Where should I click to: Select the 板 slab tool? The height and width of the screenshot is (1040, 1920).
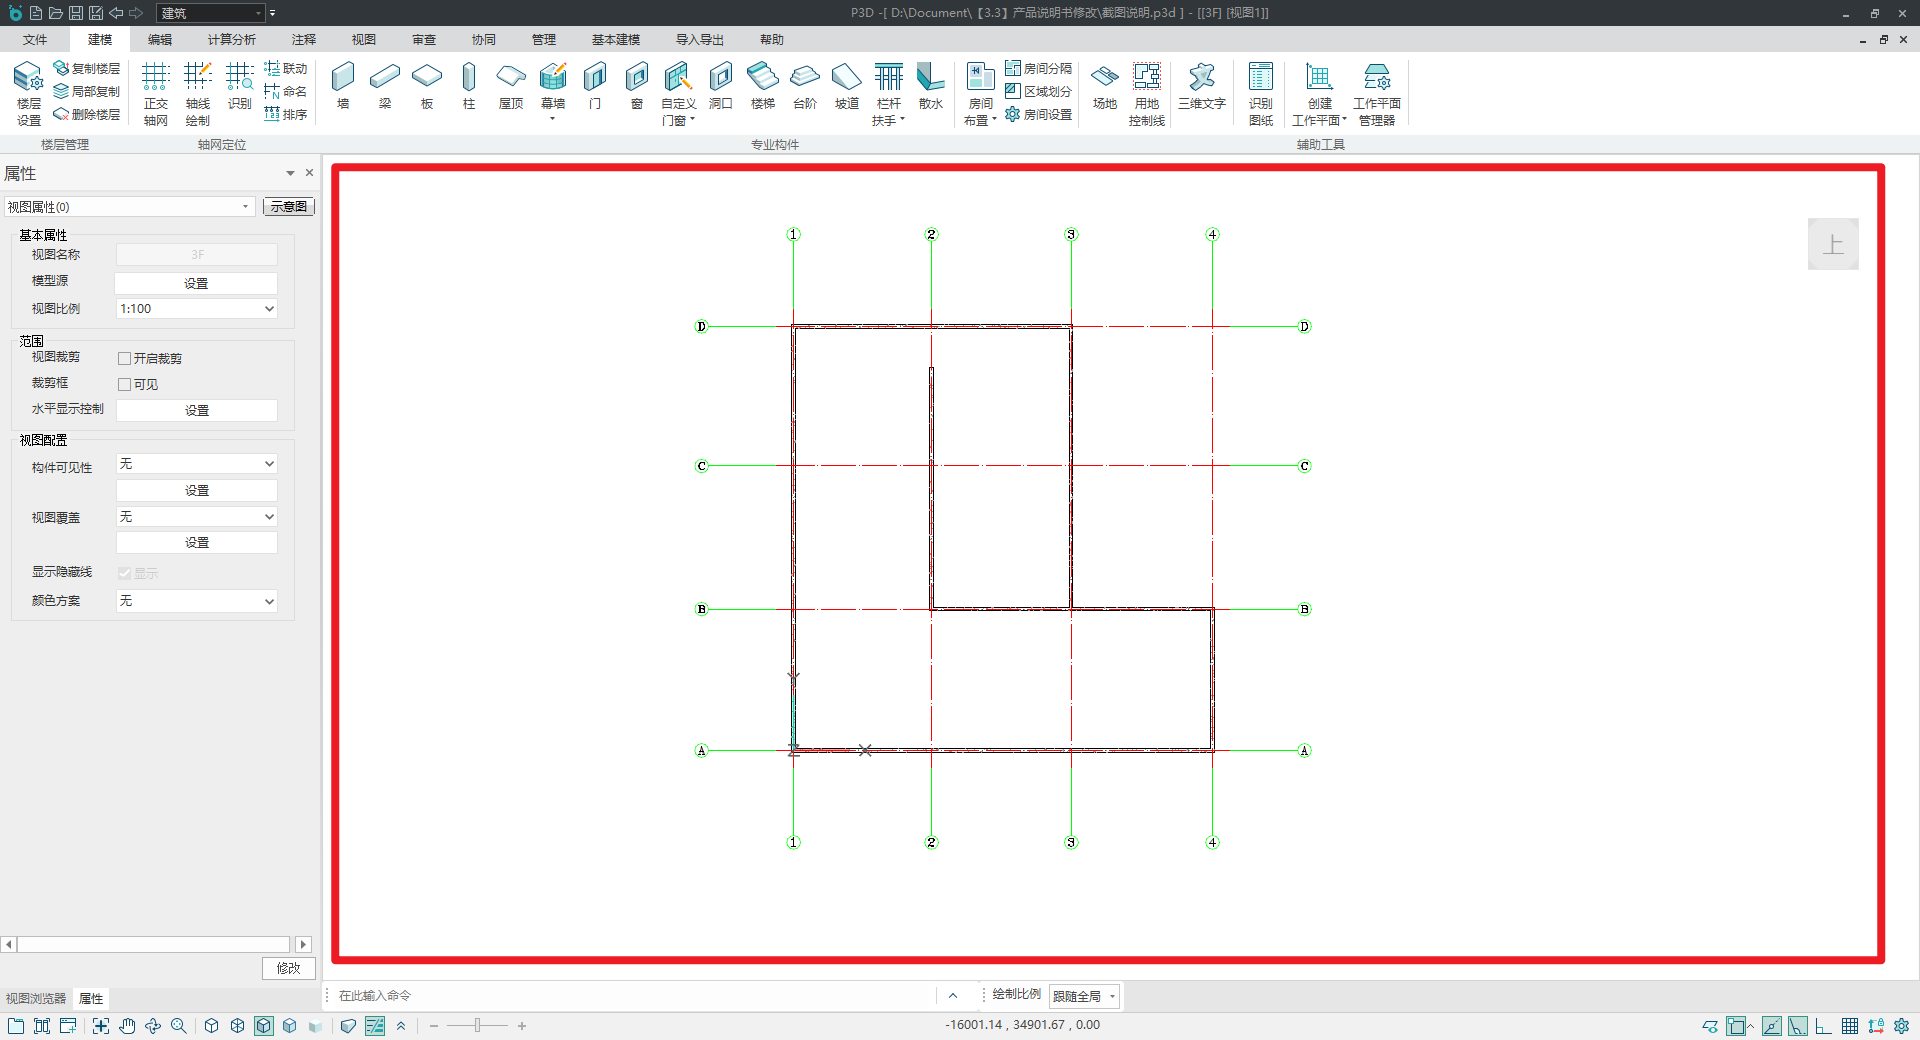(427, 86)
